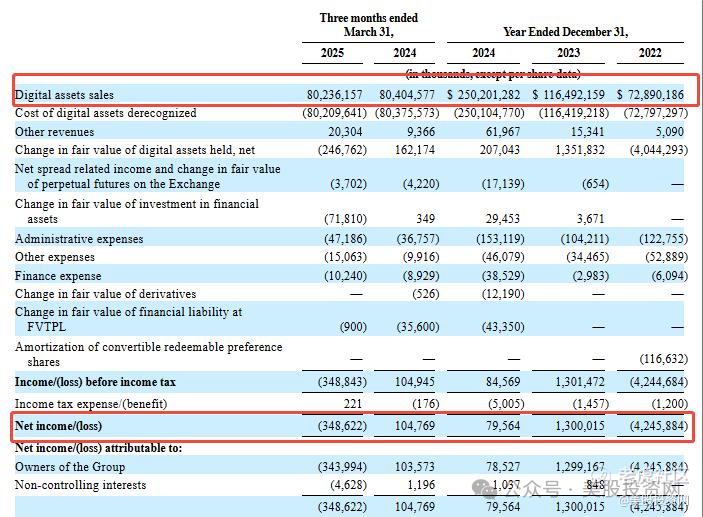Click 'Income/(loss) before income tax' label

pyautogui.click(x=95, y=382)
